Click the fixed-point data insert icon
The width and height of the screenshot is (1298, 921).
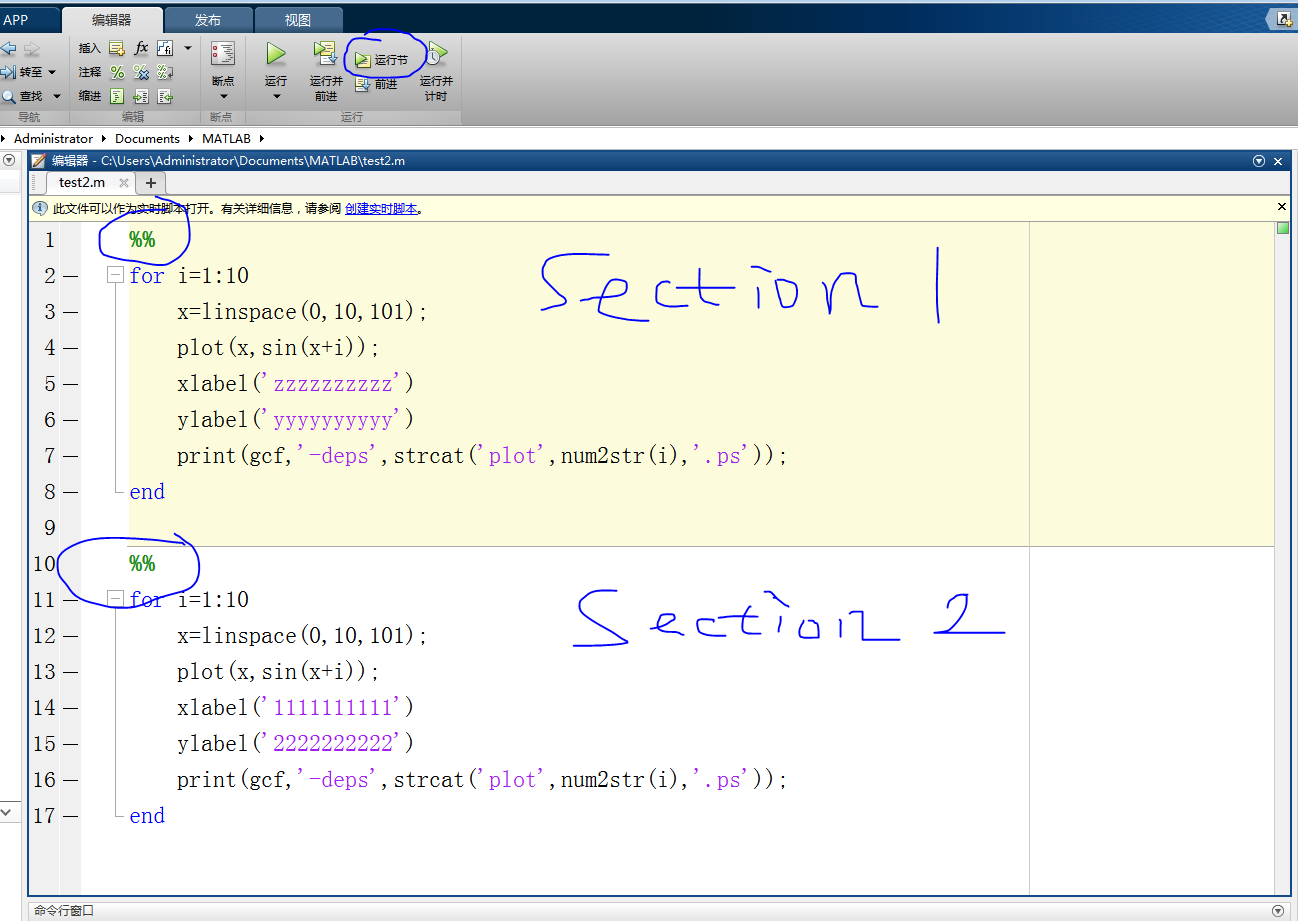point(165,48)
